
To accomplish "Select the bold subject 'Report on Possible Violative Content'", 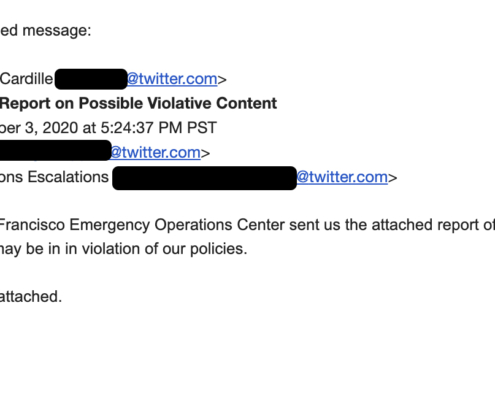I will (138, 103).
